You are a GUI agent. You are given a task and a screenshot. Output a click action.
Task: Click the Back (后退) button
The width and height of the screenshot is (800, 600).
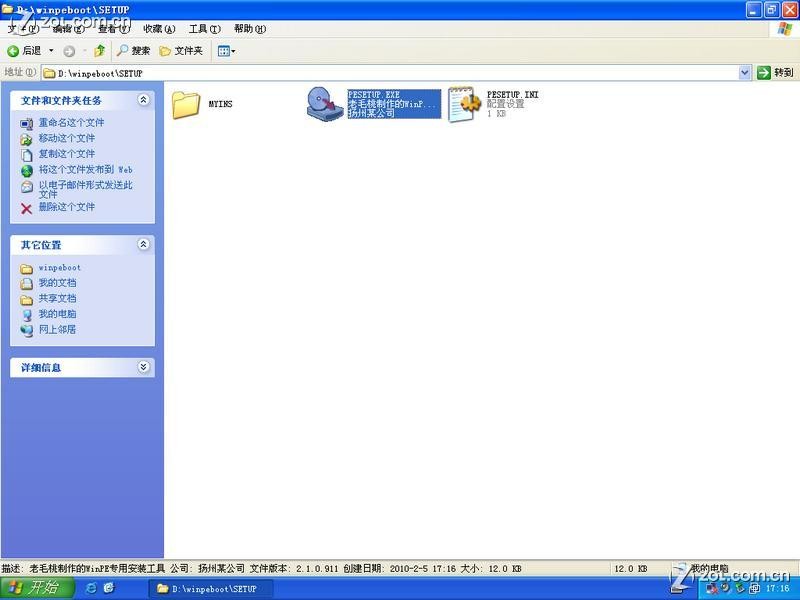24,51
